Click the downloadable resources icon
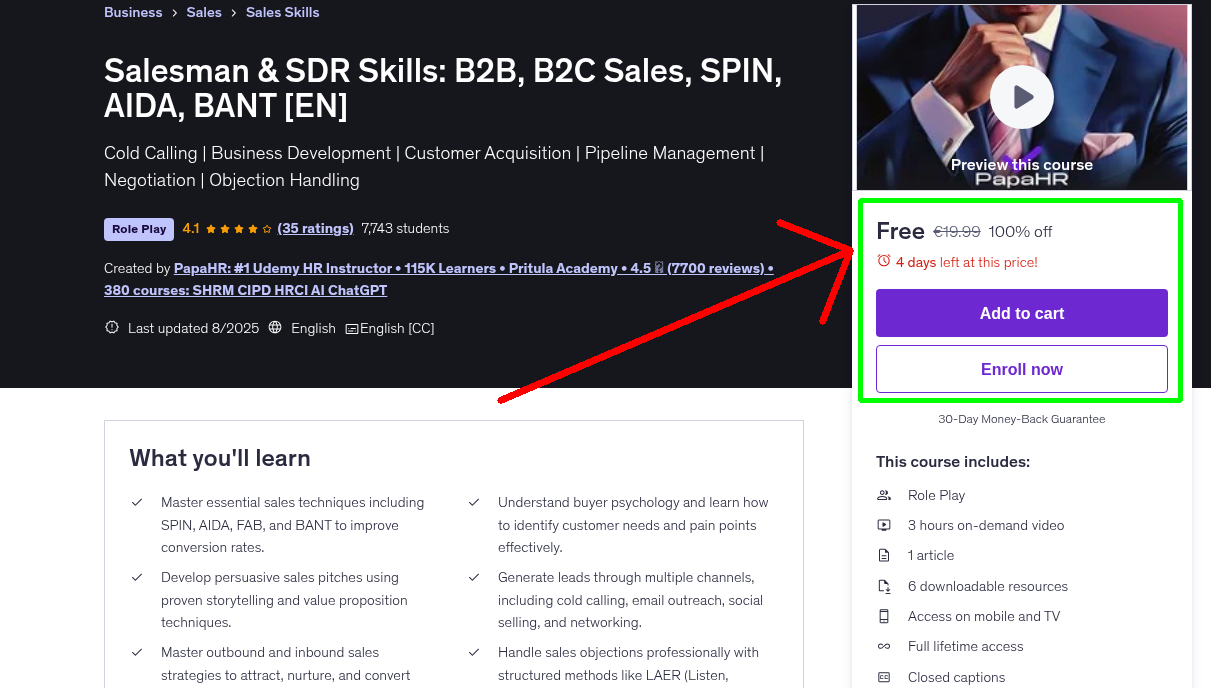This screenshot has width=1211, height=688. point(884,586)
